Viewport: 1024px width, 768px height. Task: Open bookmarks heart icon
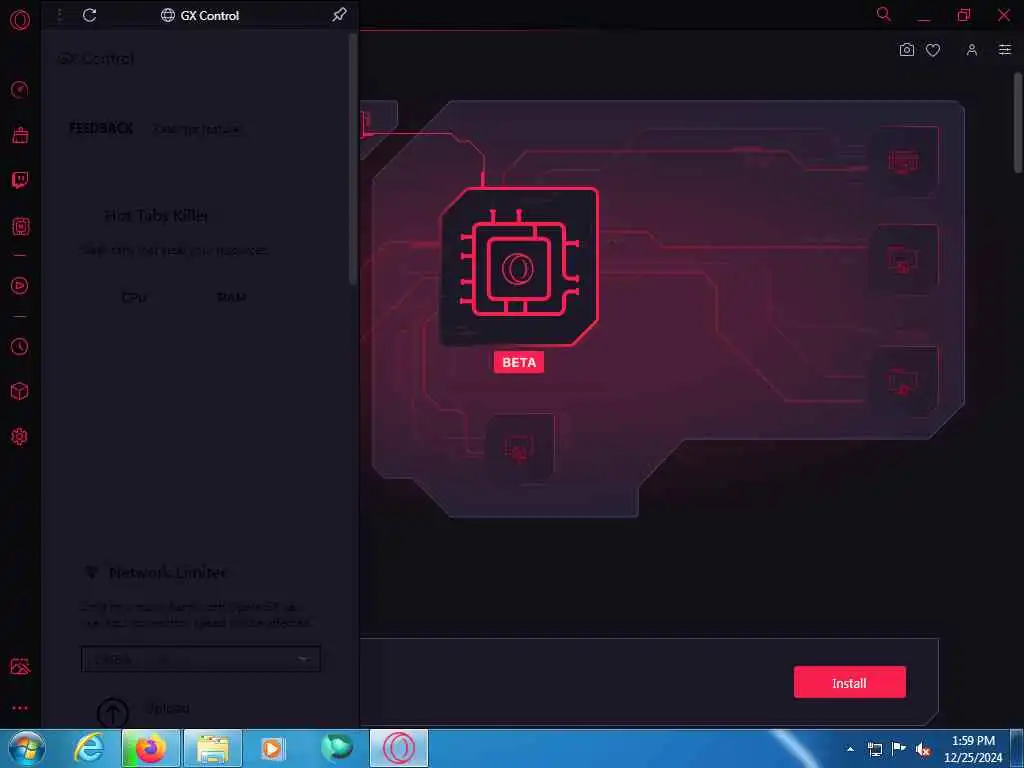coord(933,50)
